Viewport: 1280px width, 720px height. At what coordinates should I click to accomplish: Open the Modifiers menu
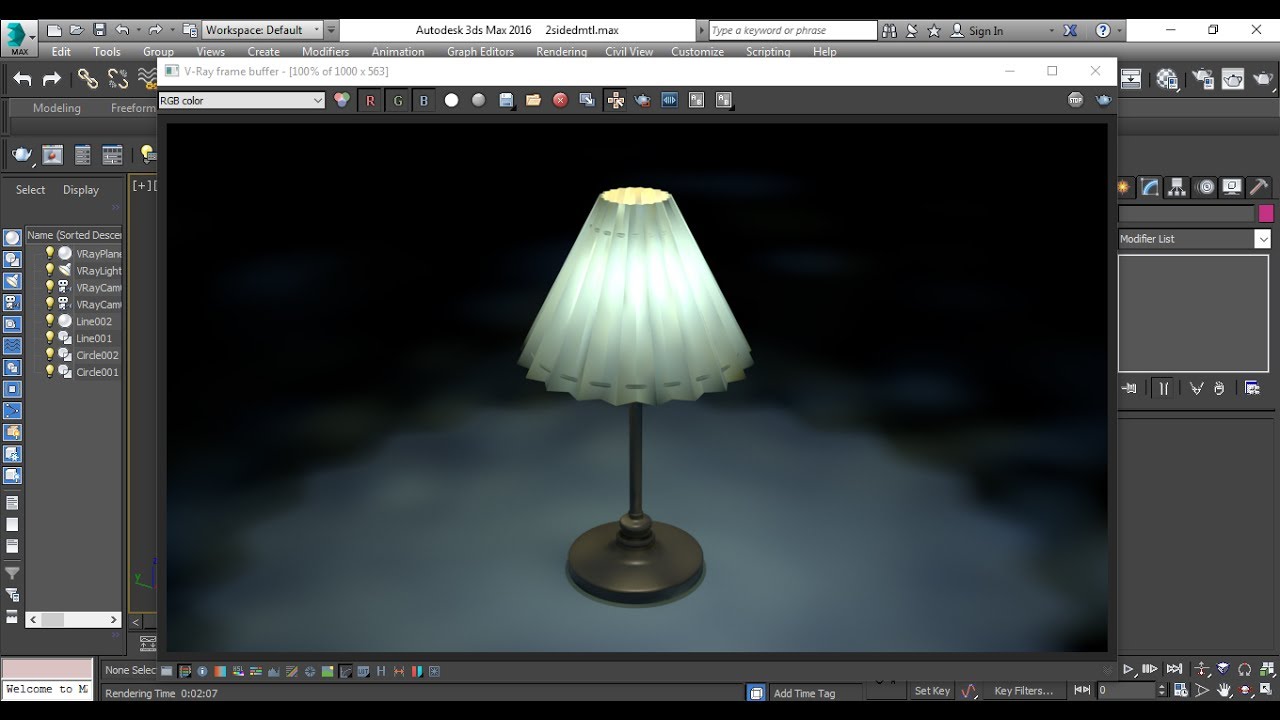[325, 52]
